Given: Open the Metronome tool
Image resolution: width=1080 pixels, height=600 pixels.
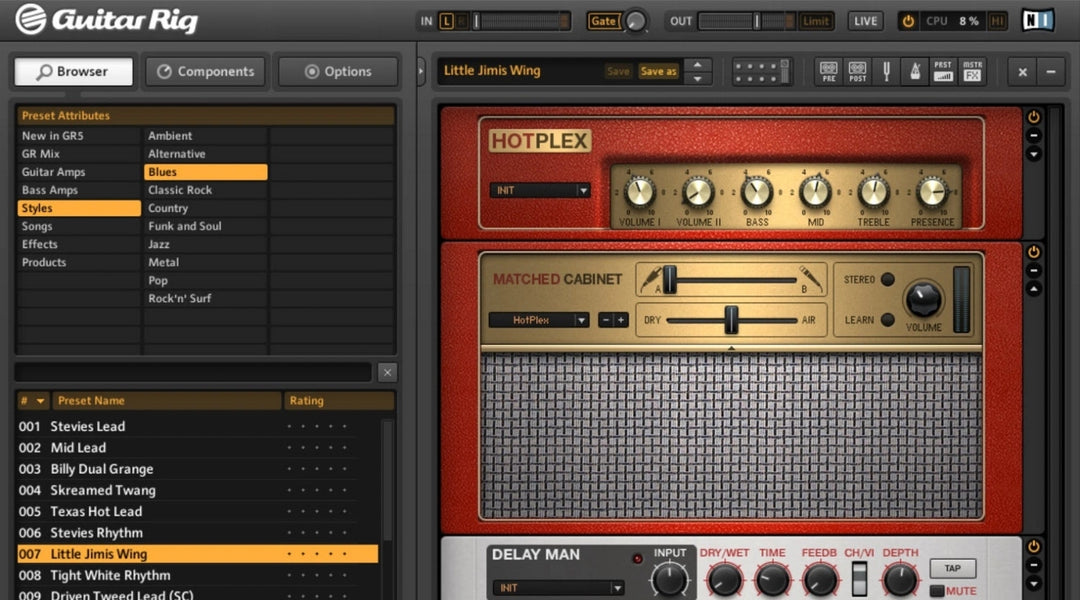Looking at the screenshot, I should tap(914, 71).
